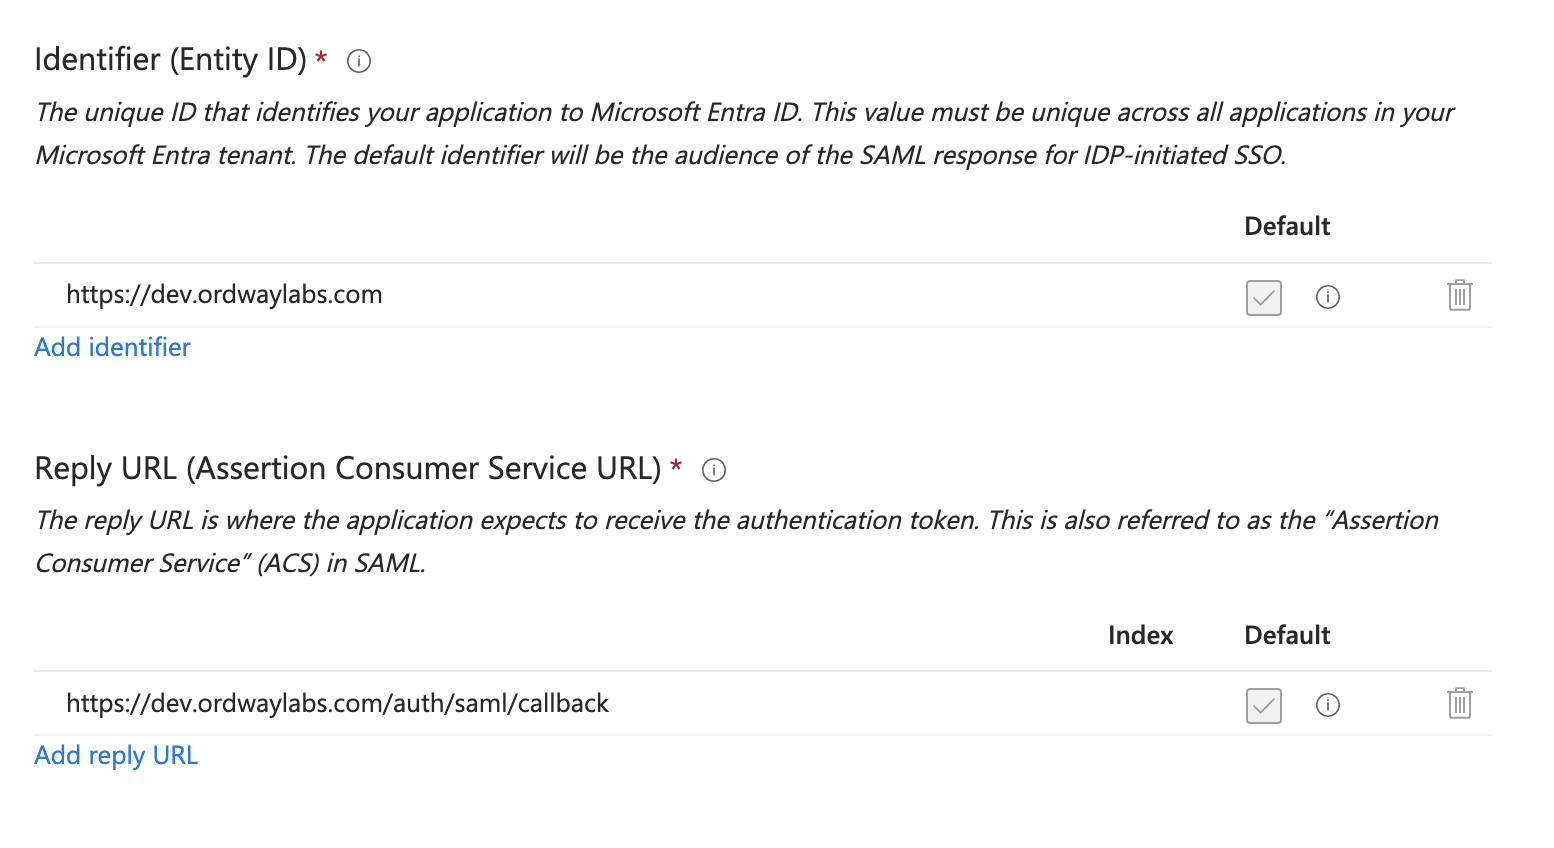Click Default column header in Identifier section

point(1287,226)
